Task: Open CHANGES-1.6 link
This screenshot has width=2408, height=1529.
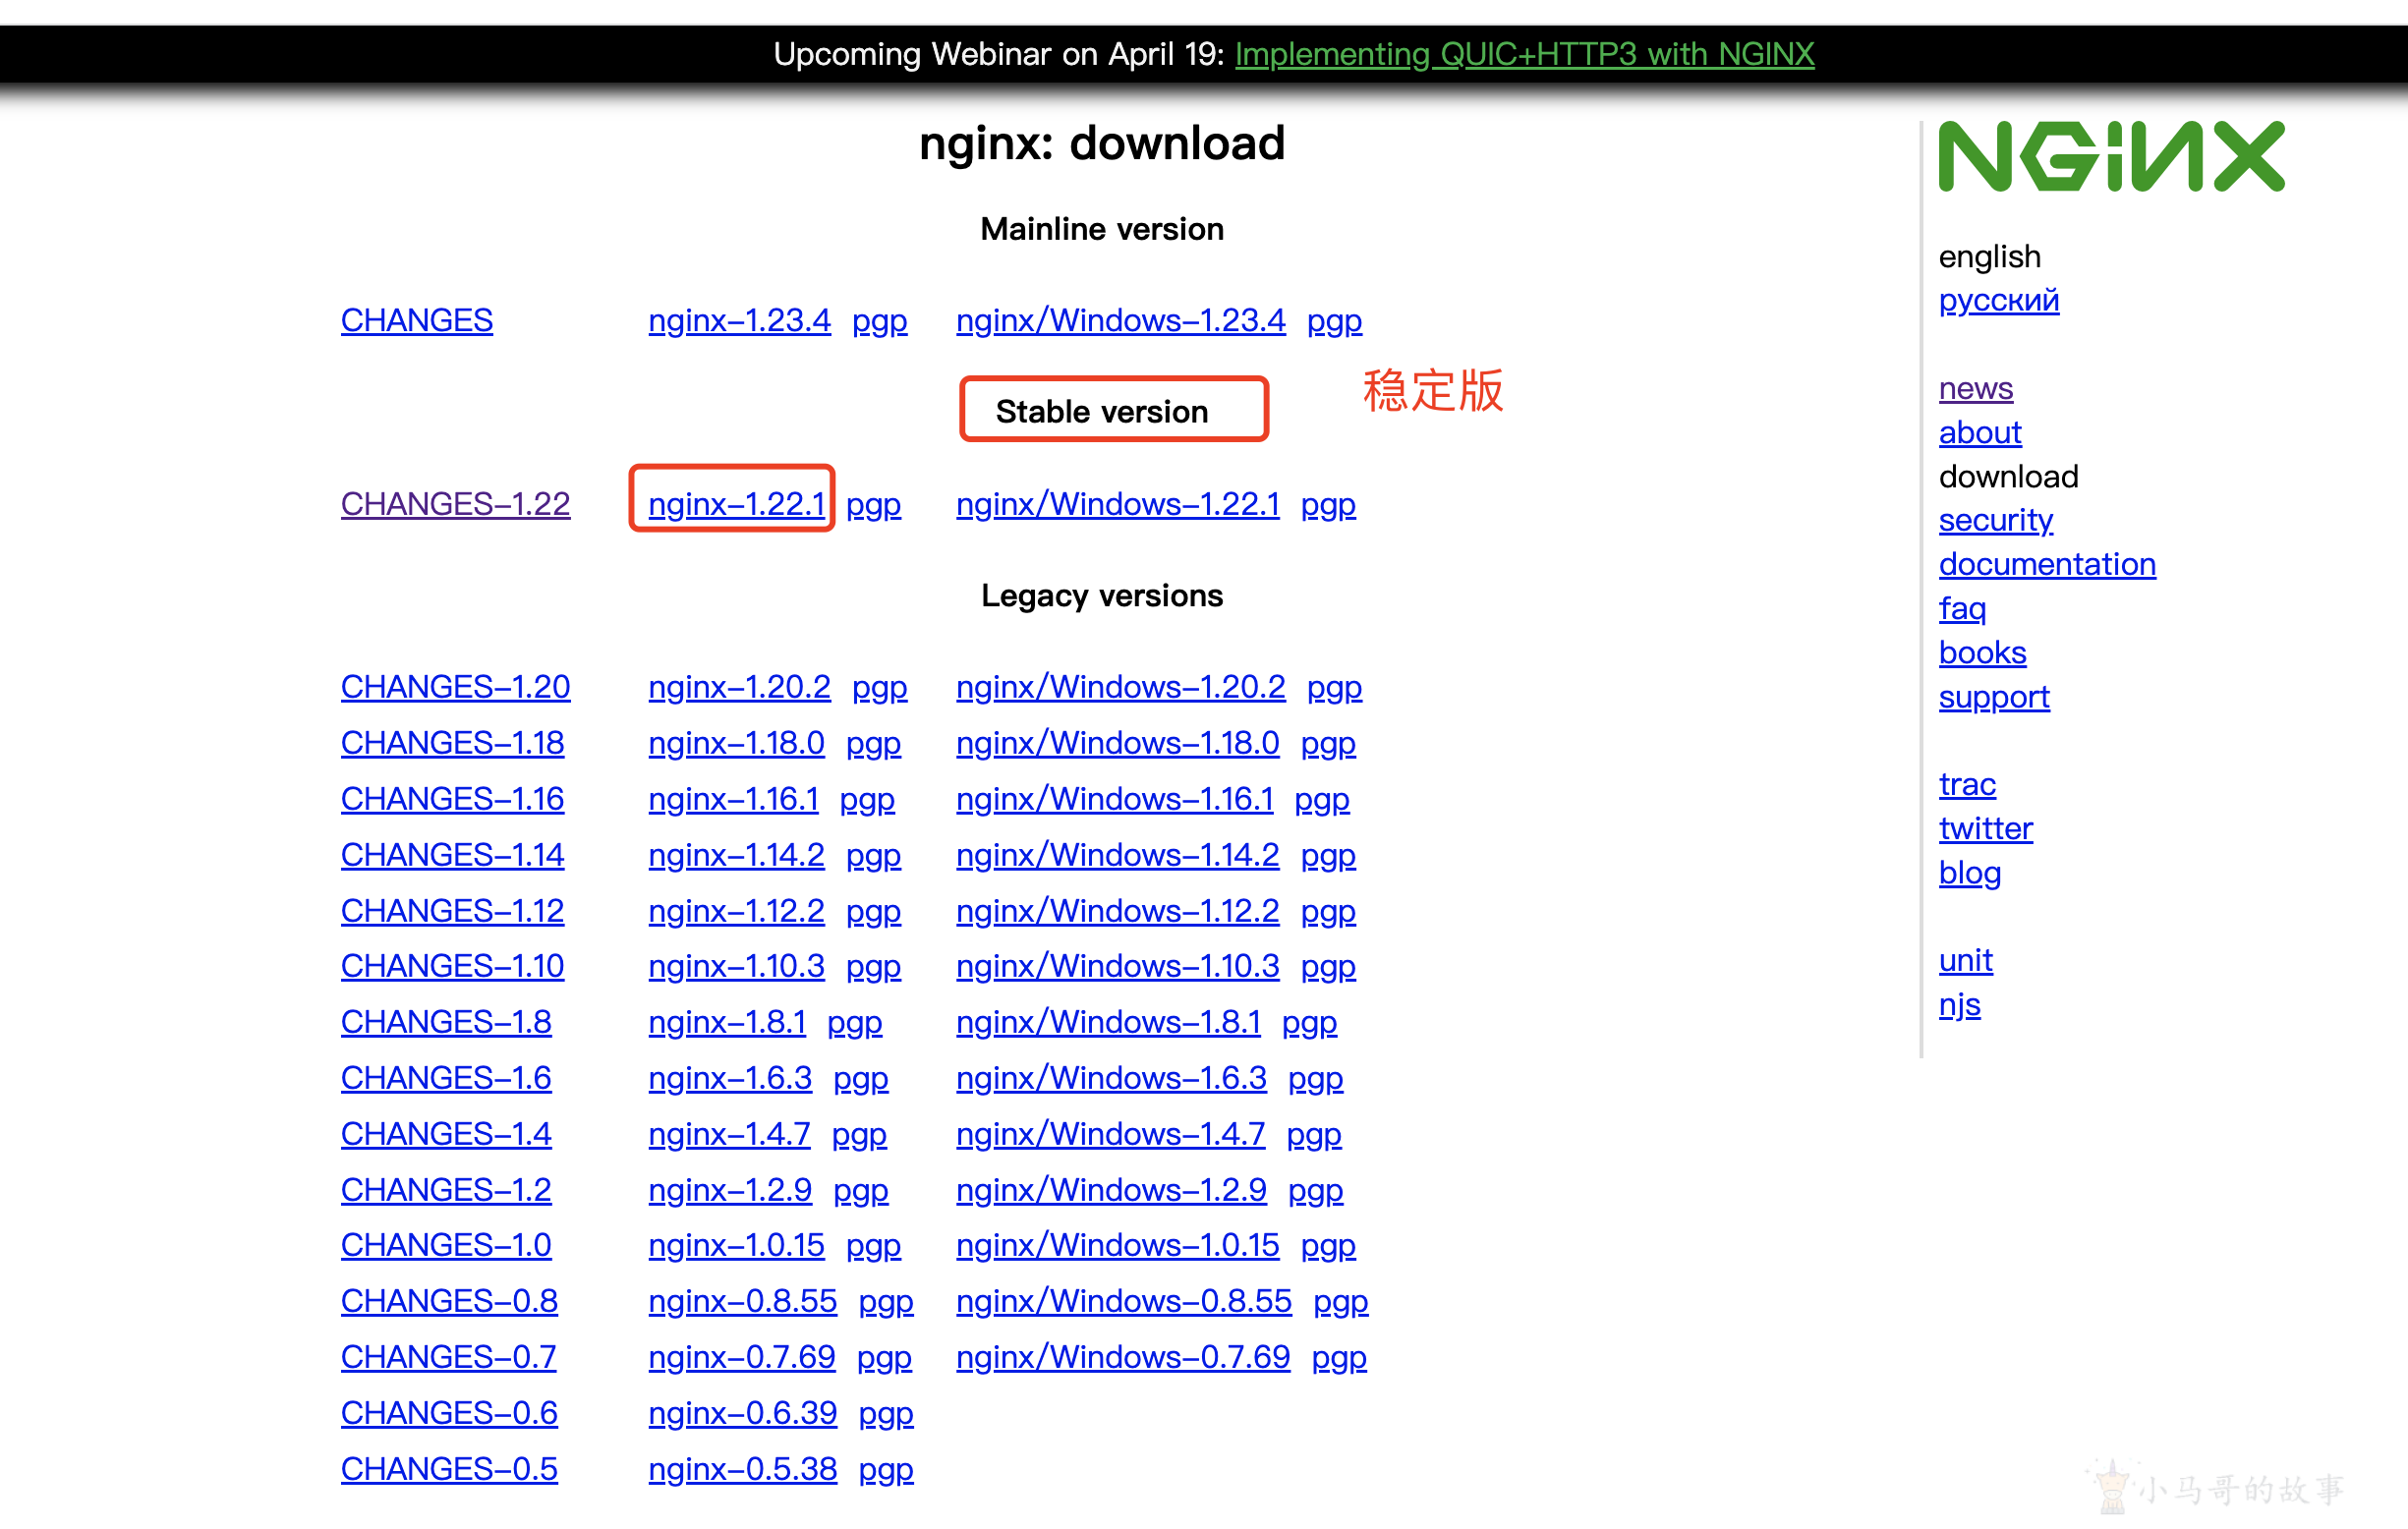Action: (446, 1078)
